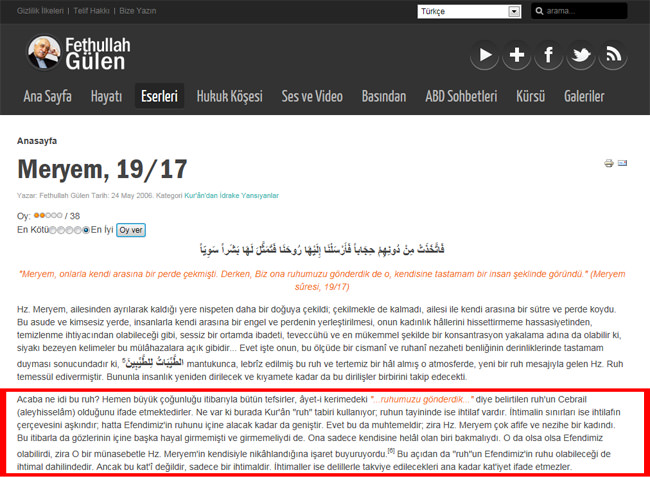This screenshot has height=477, width=650.
Task: Go to Hukuk Köşesi menu item
Action: [228, 97]
